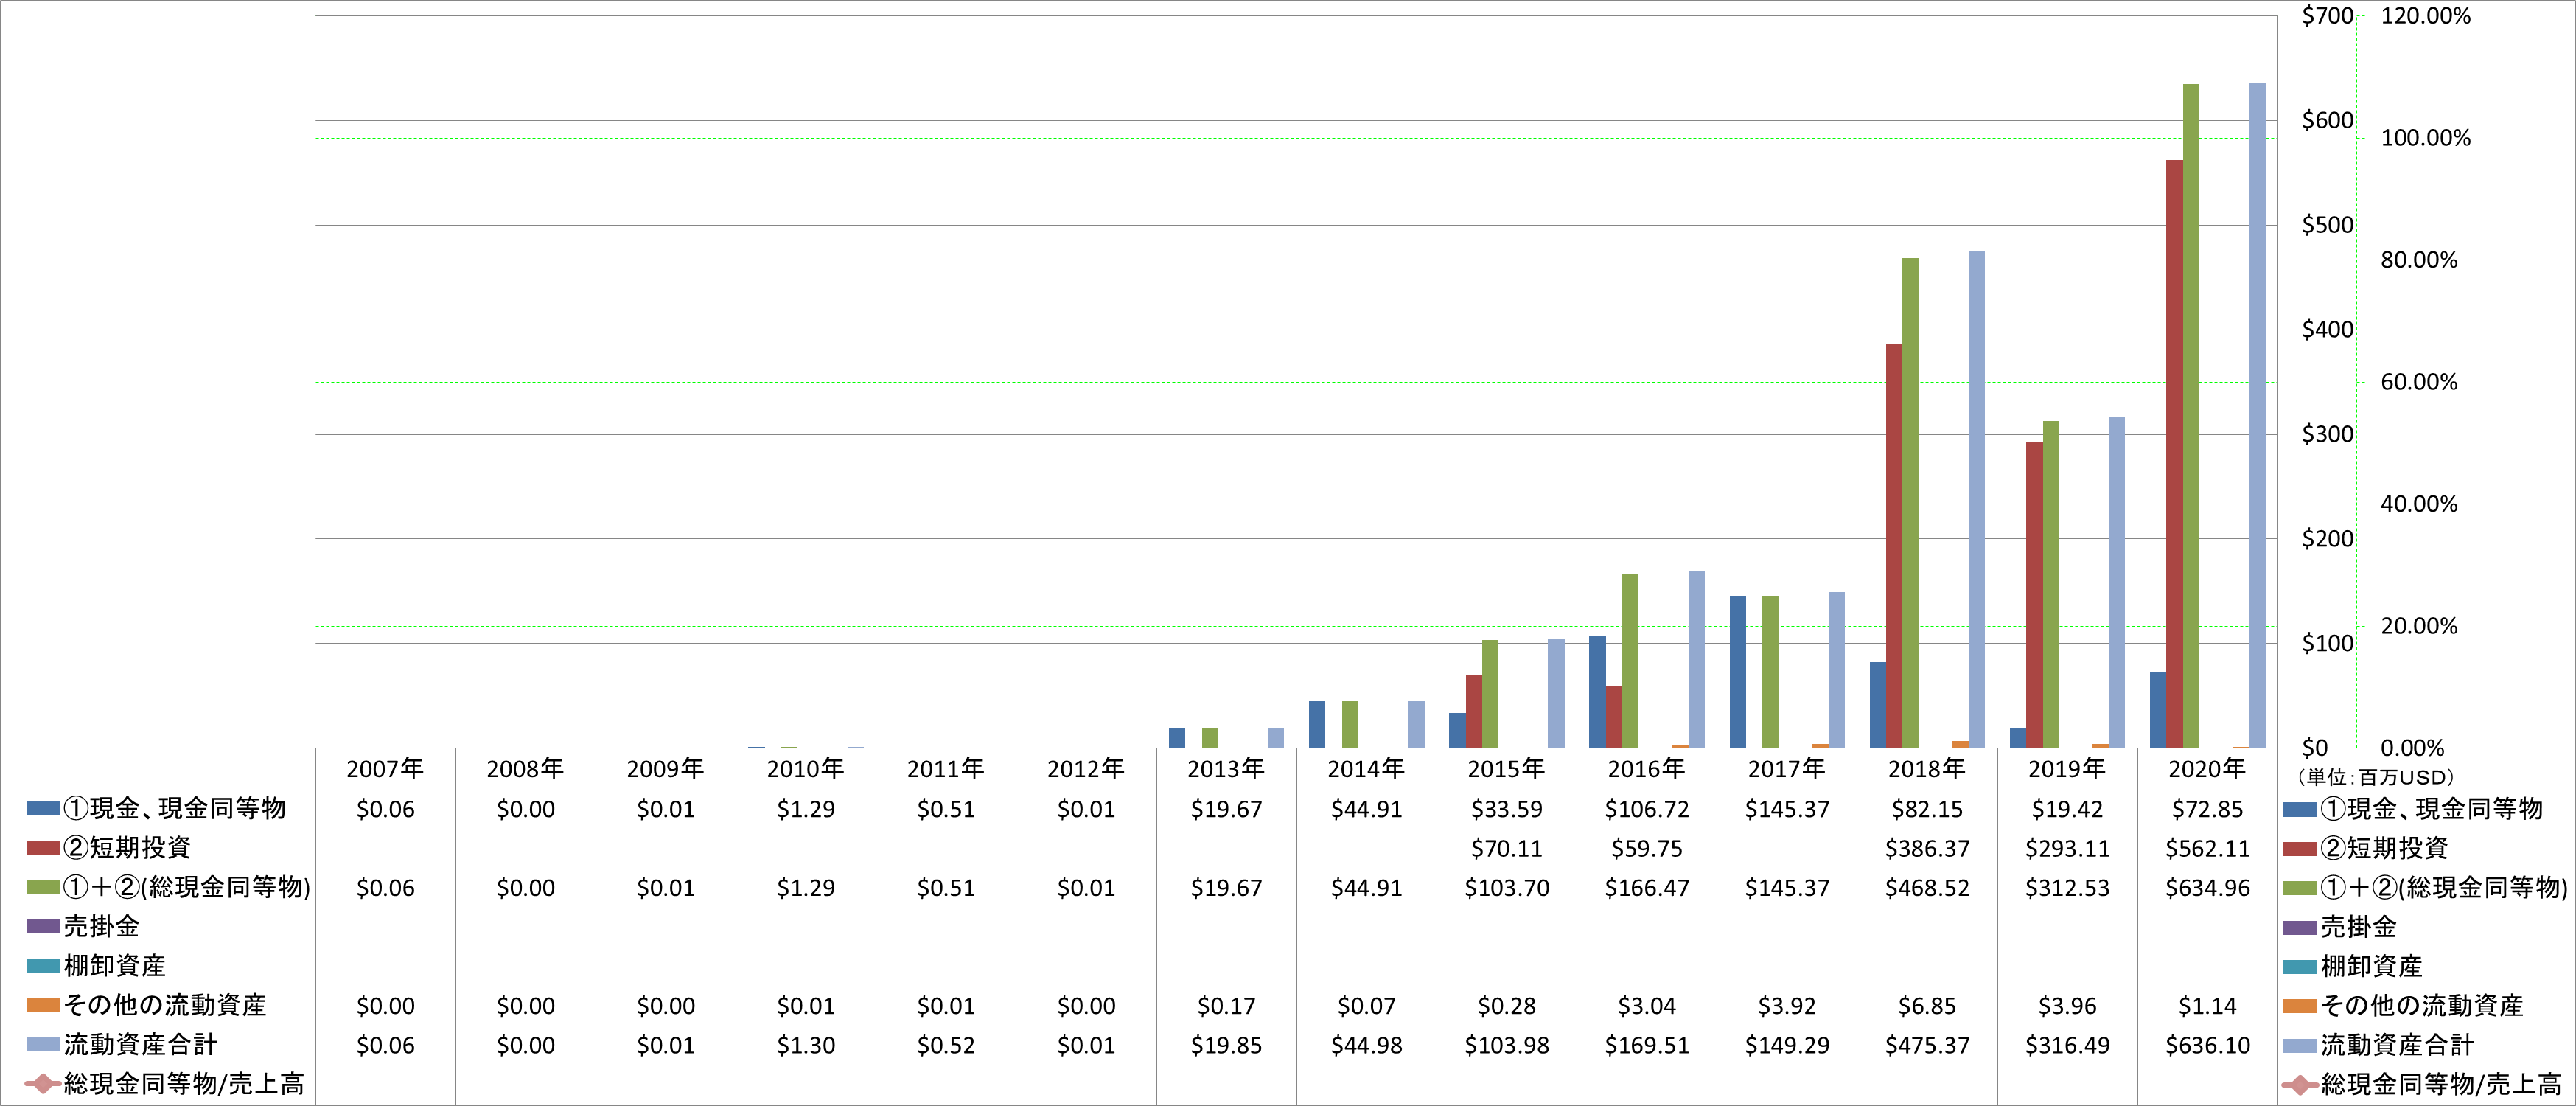Screen dimensions: 2576x1106
Task: Click 流動資産合計 label in right legend
Action: tap(2397, 1045)
